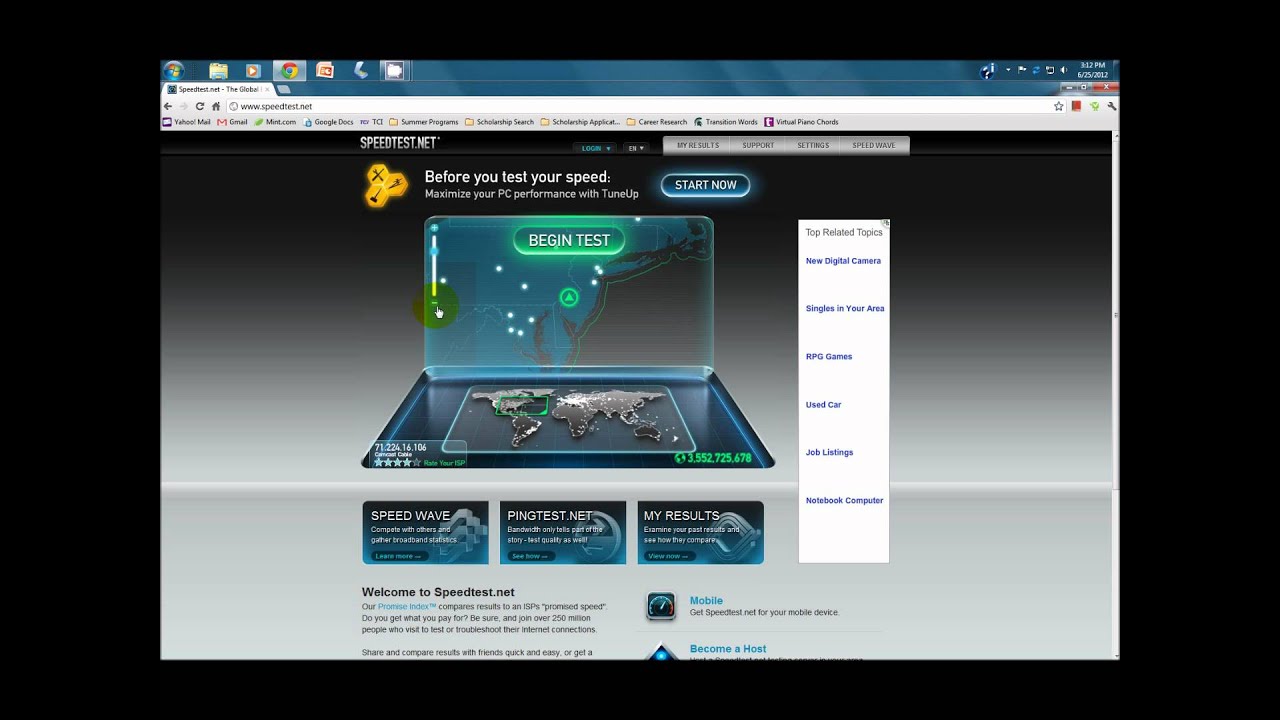Image resolution: width=1280 pixels, height=720 pixels.
Task: Expand the LOGIN dropdown
Action: point(596,148)
